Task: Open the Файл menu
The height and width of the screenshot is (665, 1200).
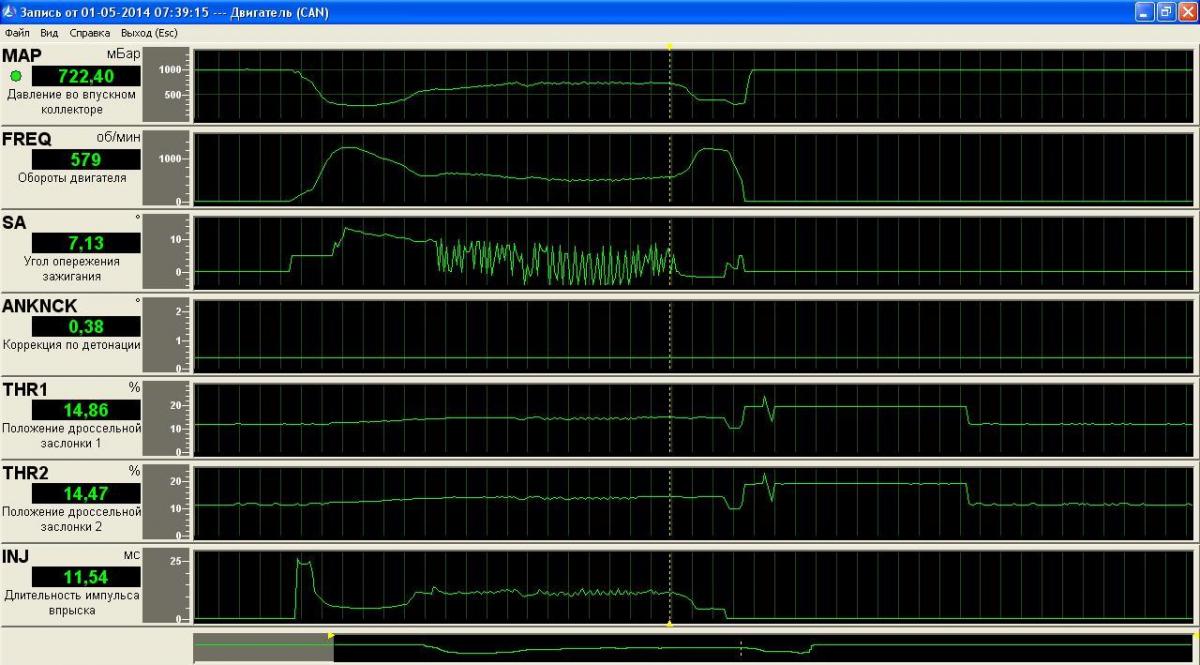Action: coord(17,33)
